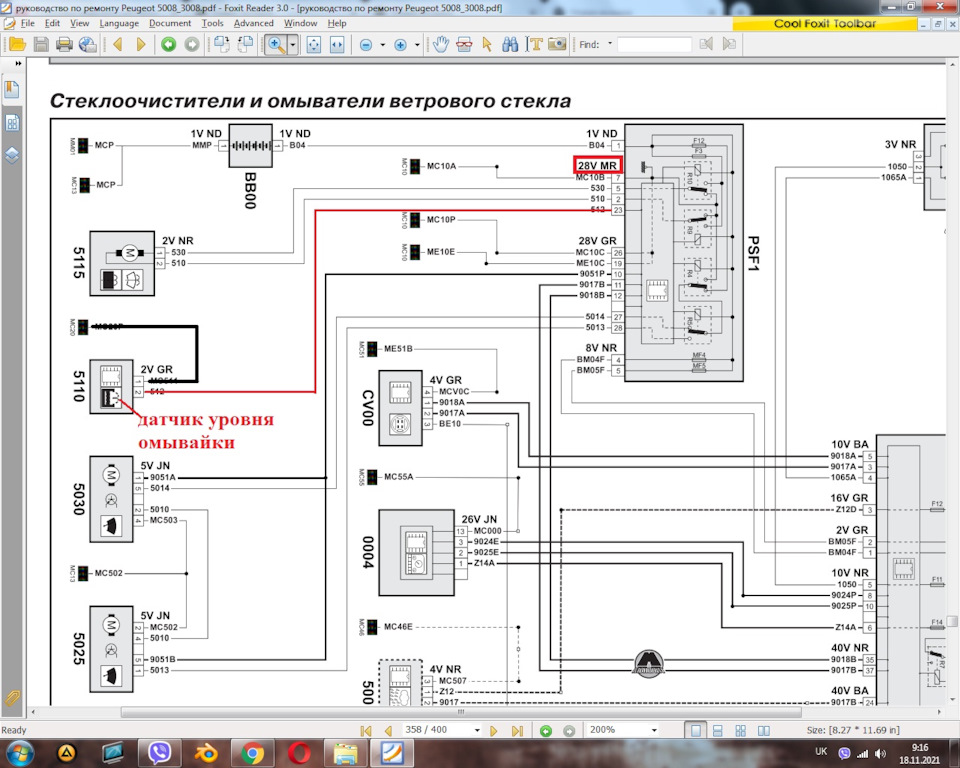Screen dimensions: 960x768
Task: Open the Tools menu
Action: click(x=212, y=23)
